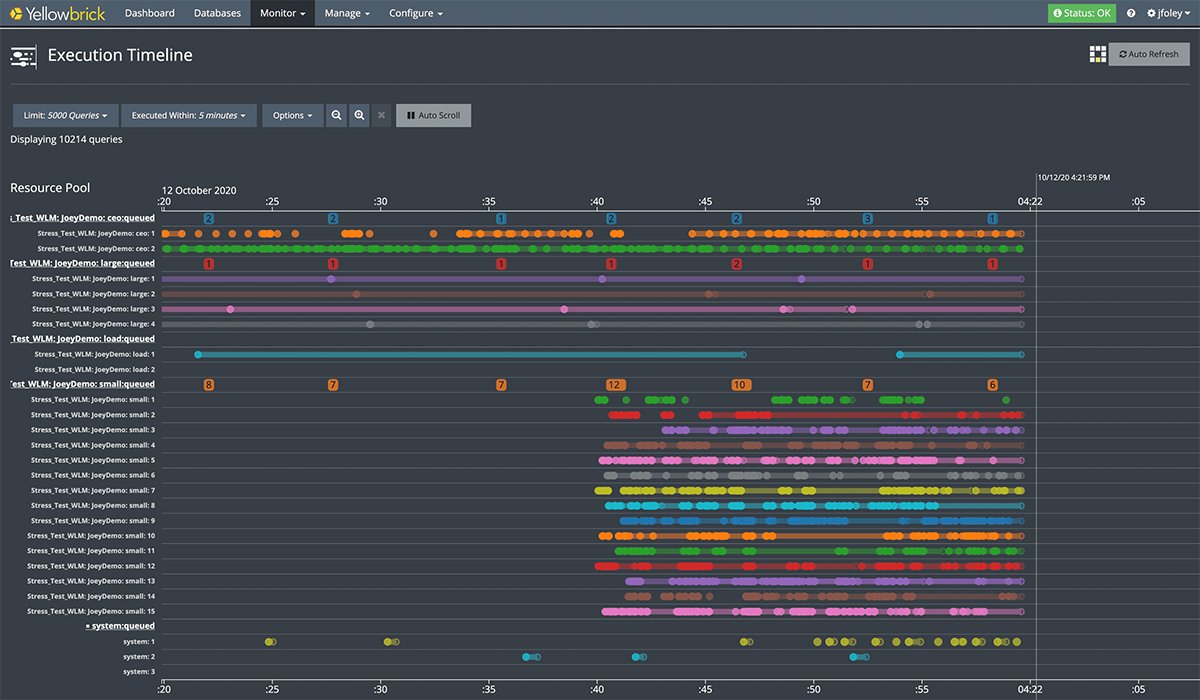This screenshot has width=1200, height=700.
Task: Click the Execution Timeline page icon
Action: click(23, 56)
